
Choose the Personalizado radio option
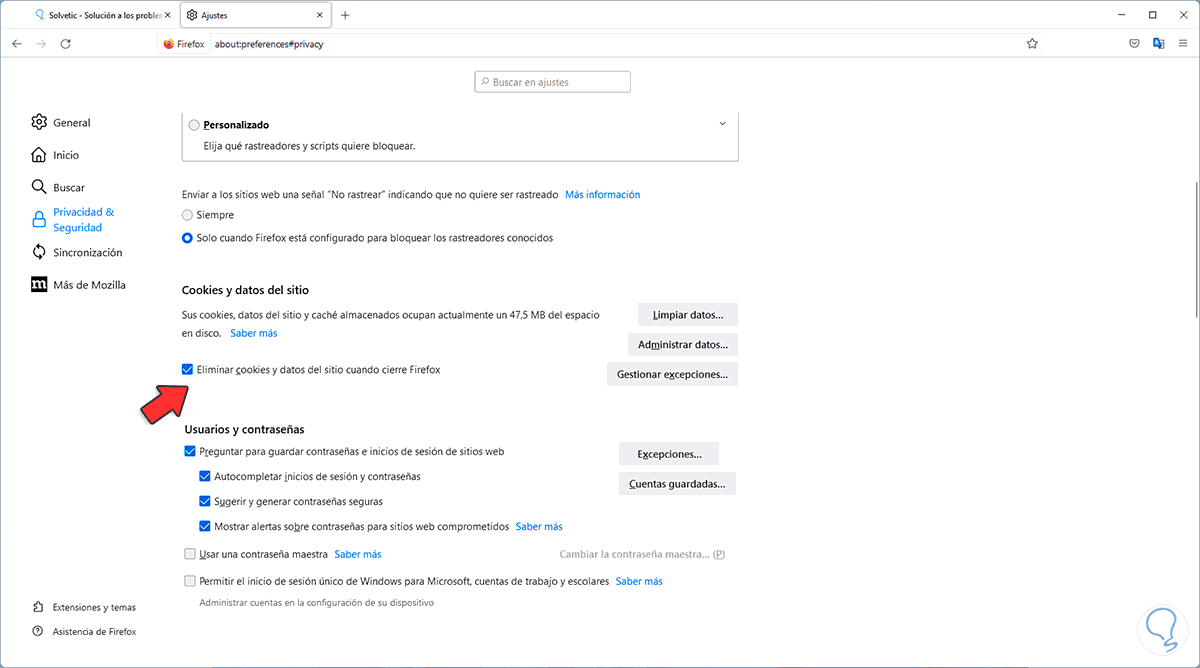[x=194, y=125]
